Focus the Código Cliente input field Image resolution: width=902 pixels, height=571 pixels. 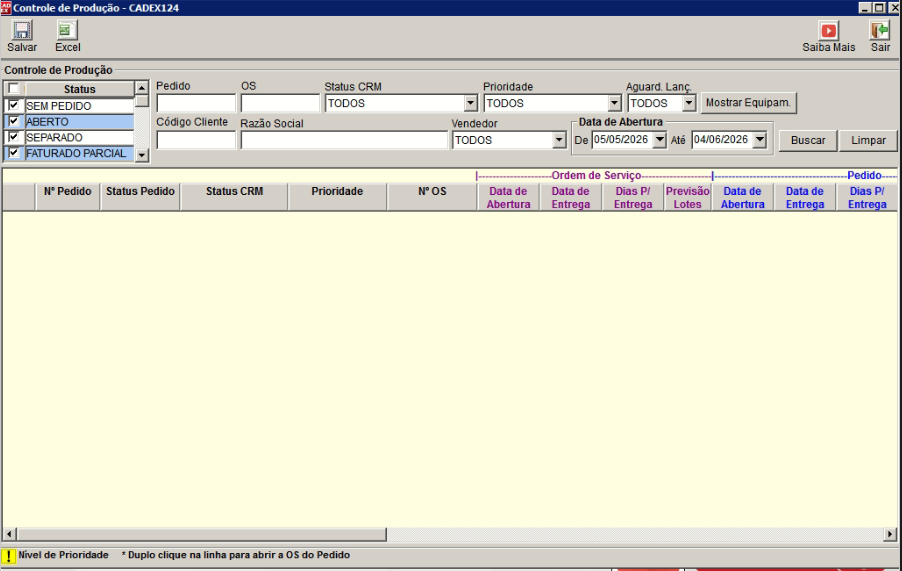196,140
